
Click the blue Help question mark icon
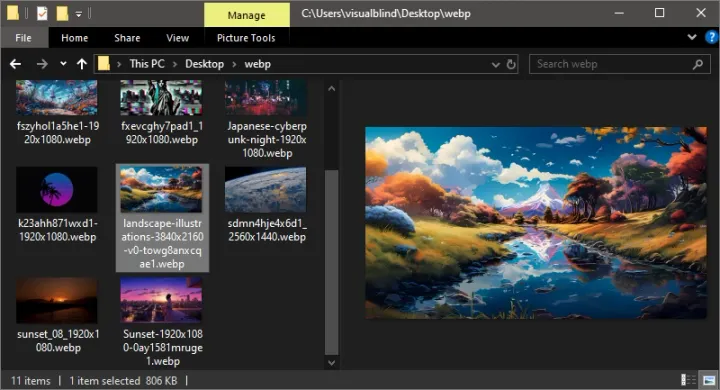point(711,37)
